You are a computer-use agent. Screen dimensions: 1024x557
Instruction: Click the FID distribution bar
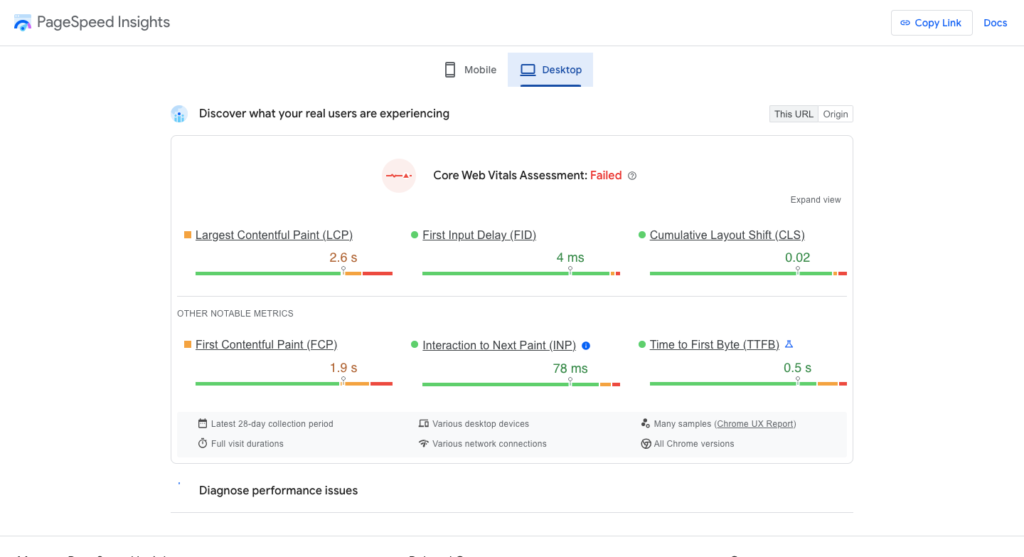(x=521, y=273)
